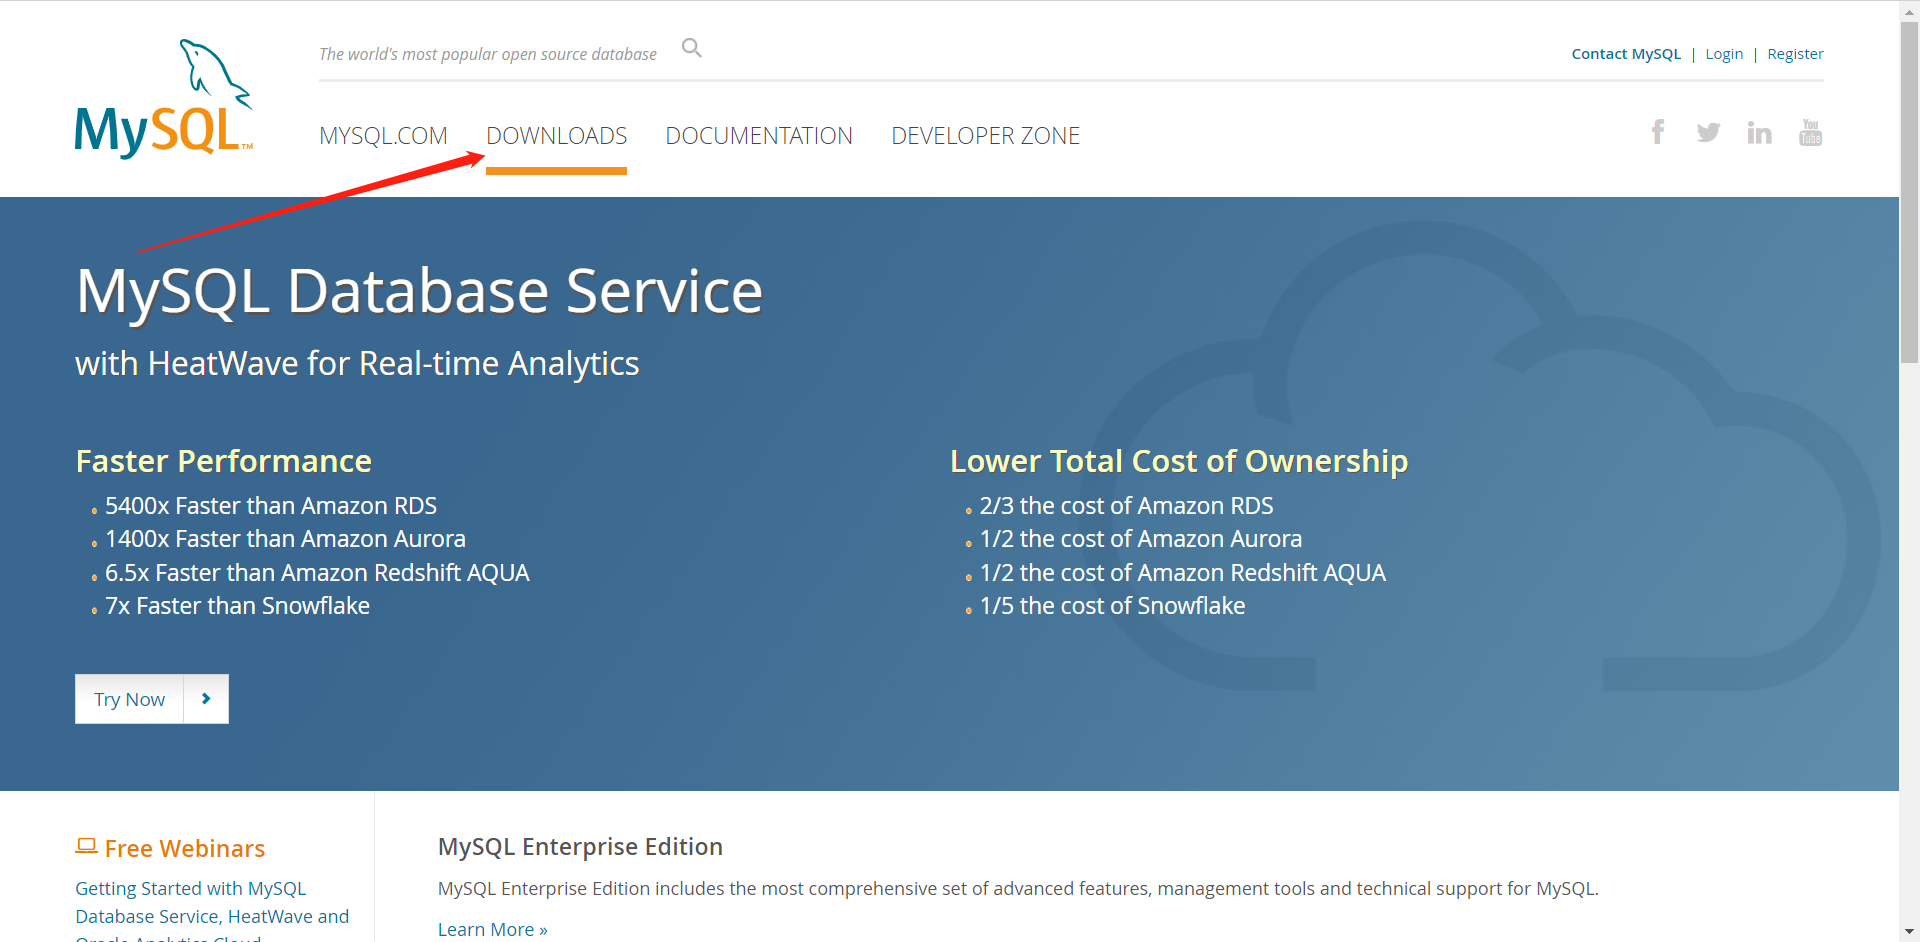
Task: Open the DEVELOPER ZONE menu item
Action: (x=985, y=136)
